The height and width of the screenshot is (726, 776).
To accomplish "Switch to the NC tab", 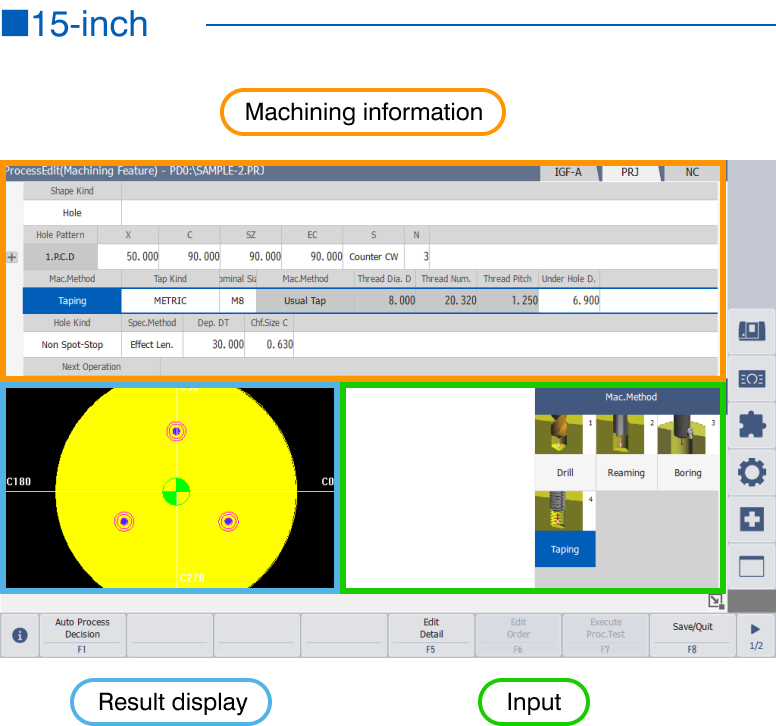I will [x=692, y=172].
